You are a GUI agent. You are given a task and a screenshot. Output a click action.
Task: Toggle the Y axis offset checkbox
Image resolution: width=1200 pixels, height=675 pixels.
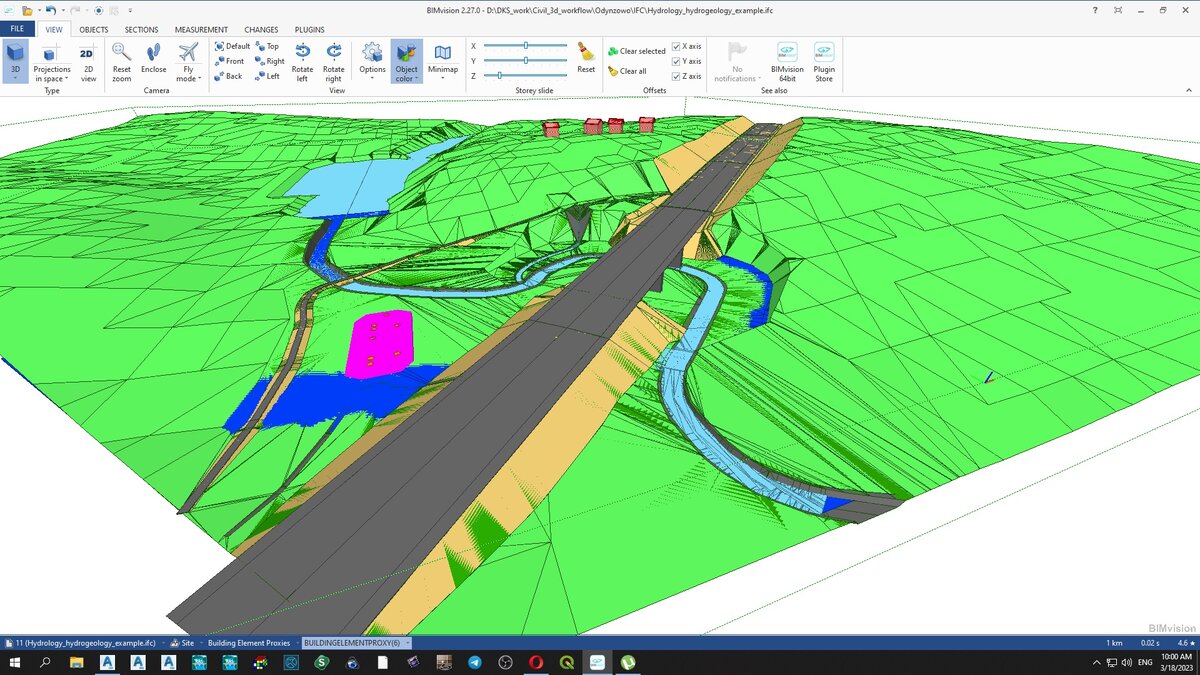click(677, 61)
